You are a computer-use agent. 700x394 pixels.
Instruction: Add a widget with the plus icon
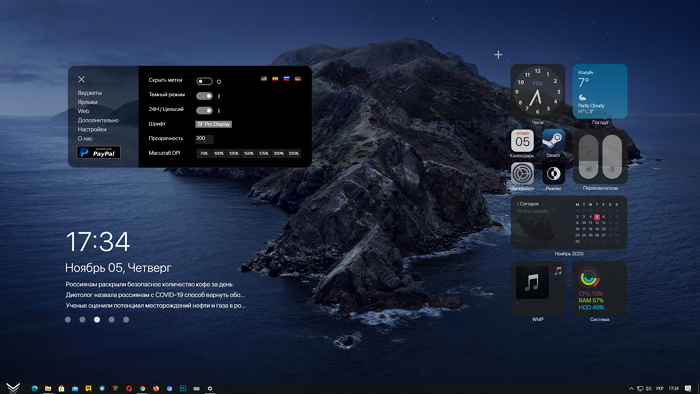pyautogui.click(x=498, y=54)
